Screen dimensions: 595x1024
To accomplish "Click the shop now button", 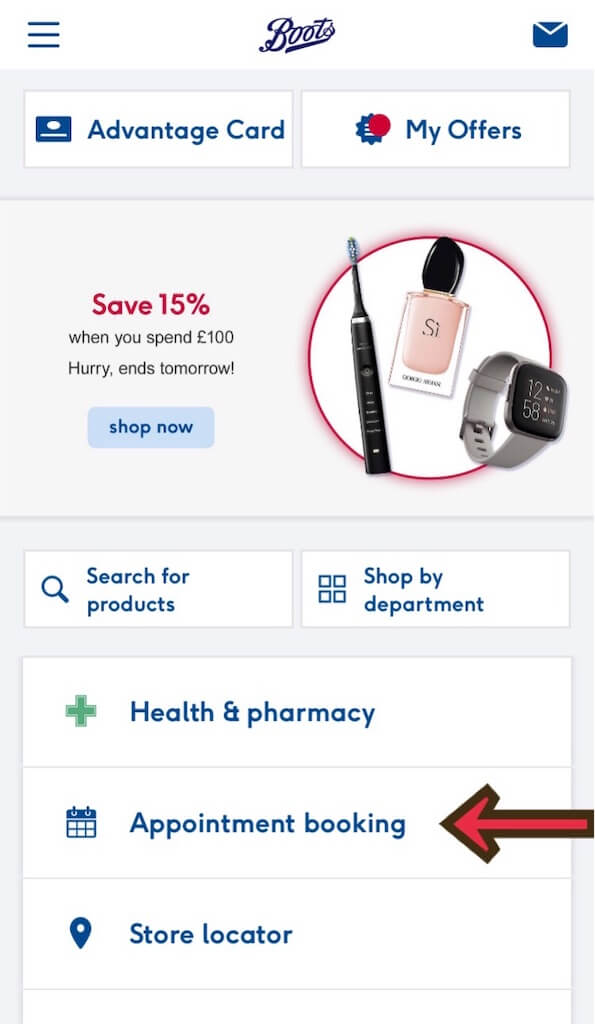I will point(151,427).
